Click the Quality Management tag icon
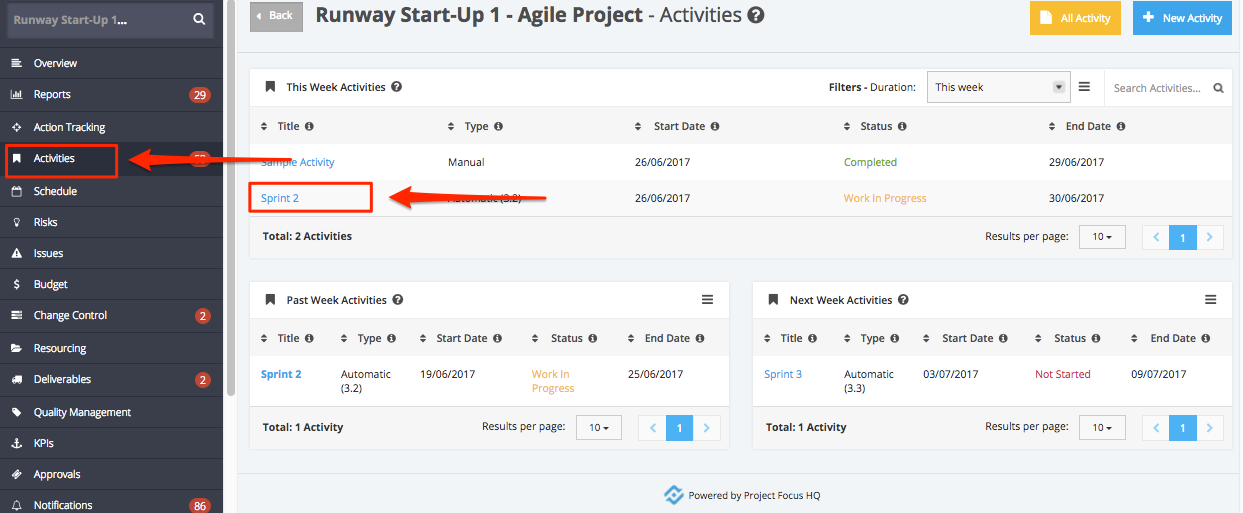Viewport: 1243px width, 513px height. click(x=16, y=412)
